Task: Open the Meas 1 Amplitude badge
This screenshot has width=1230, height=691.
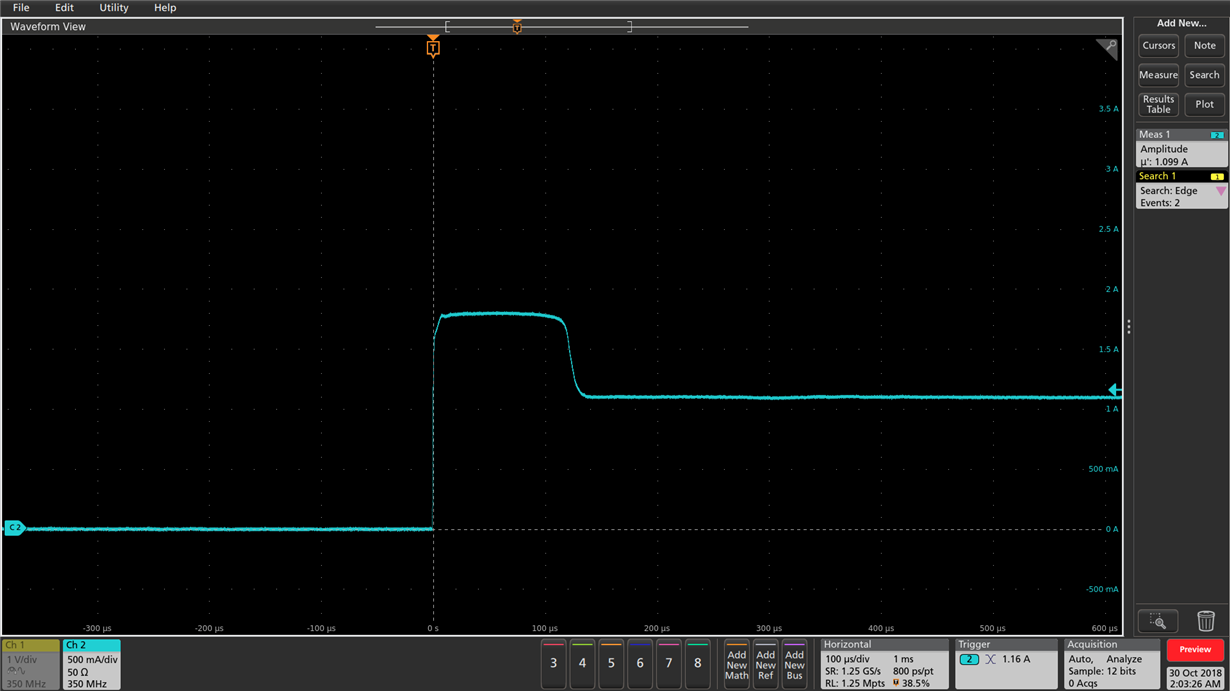Action: (x=1182, y=148)
